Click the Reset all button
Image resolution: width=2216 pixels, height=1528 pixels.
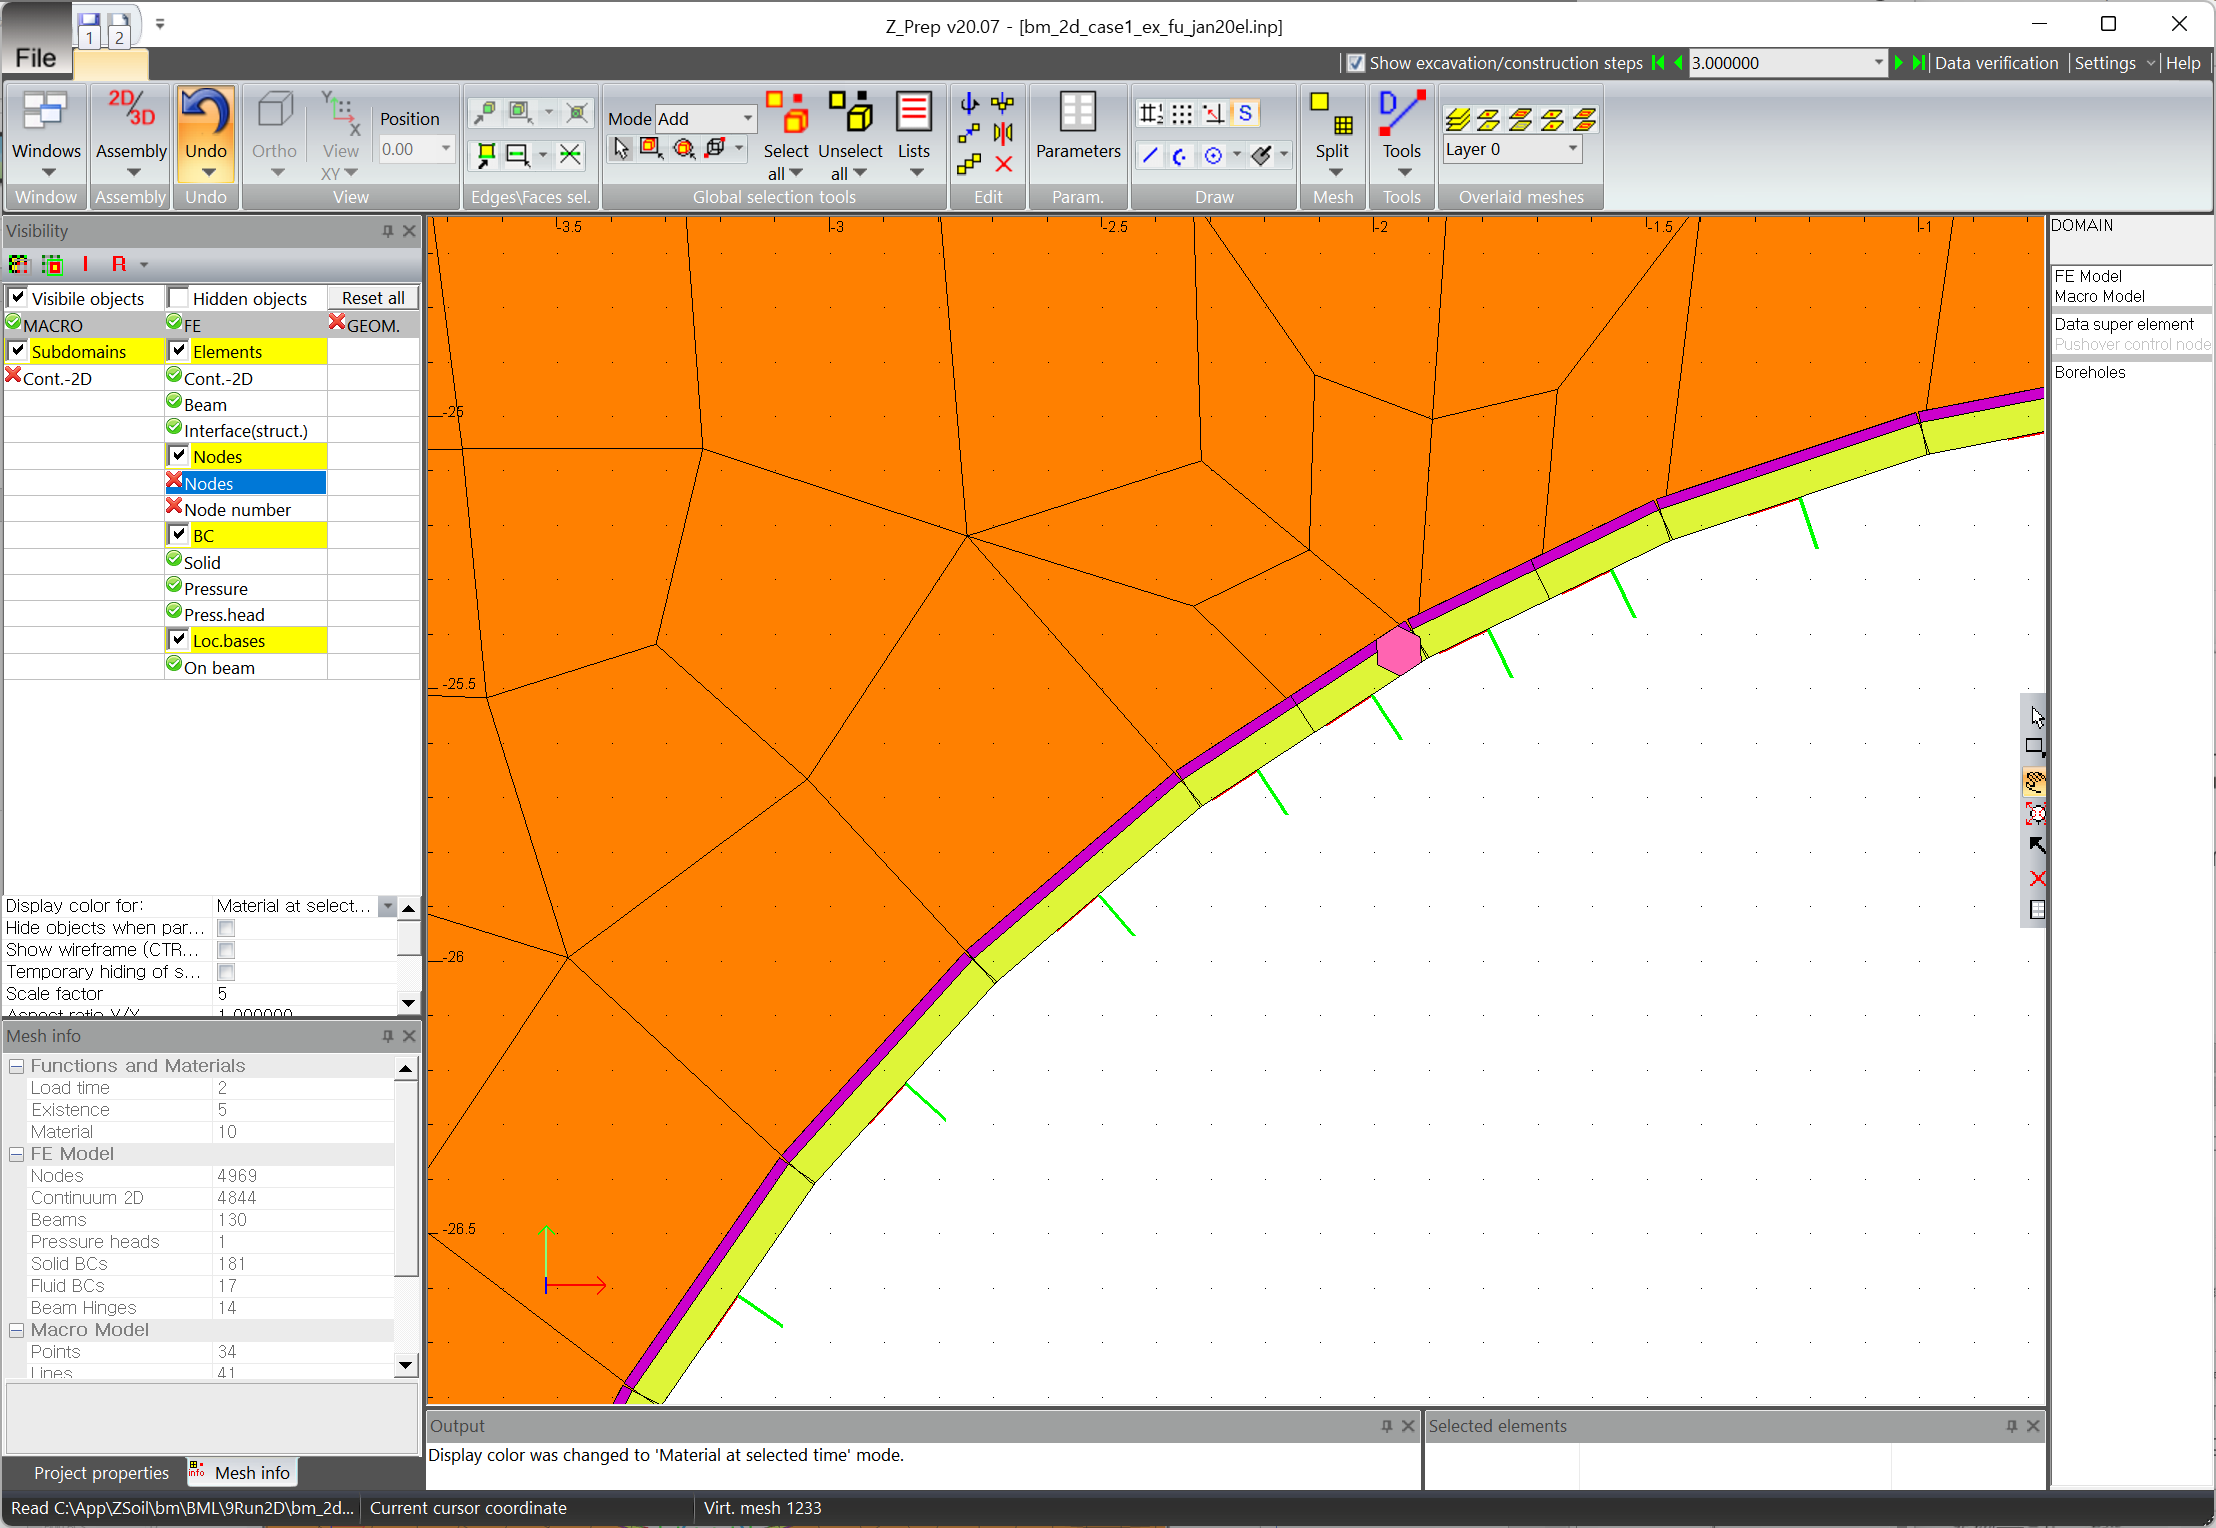[x=373, y=298]
